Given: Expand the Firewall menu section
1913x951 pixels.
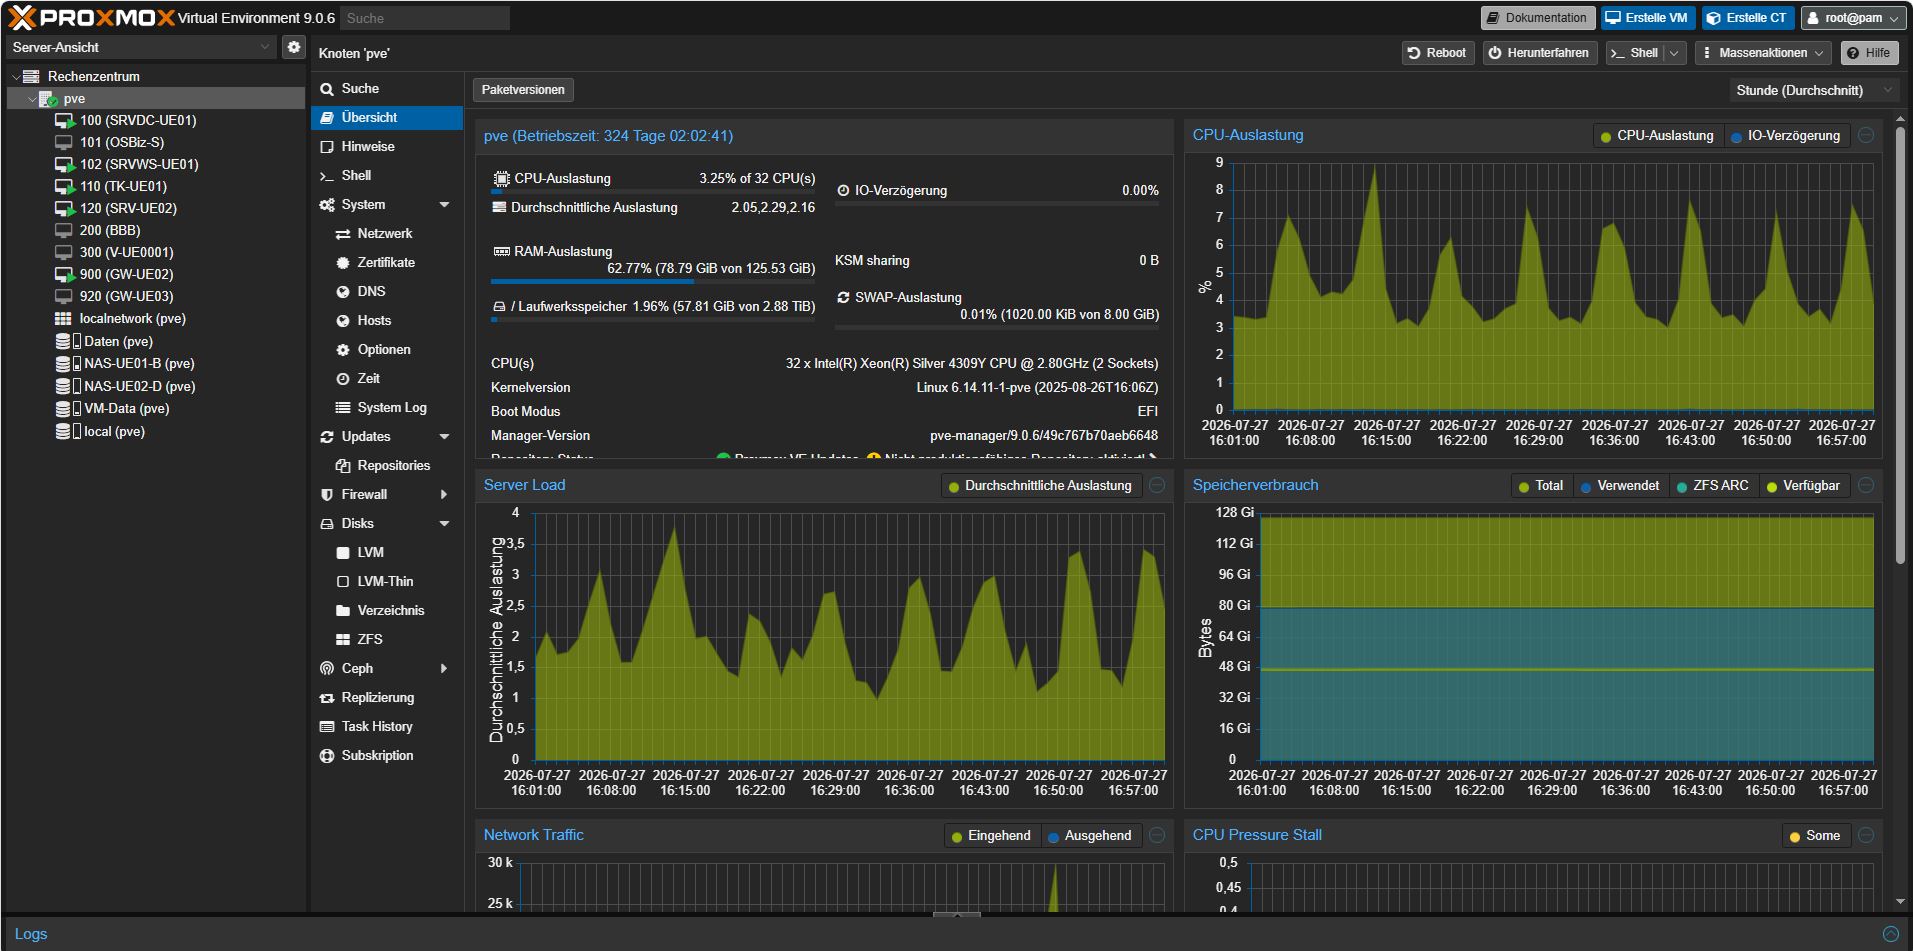Looking at the screenshot, I should click(x=444, y=495).
